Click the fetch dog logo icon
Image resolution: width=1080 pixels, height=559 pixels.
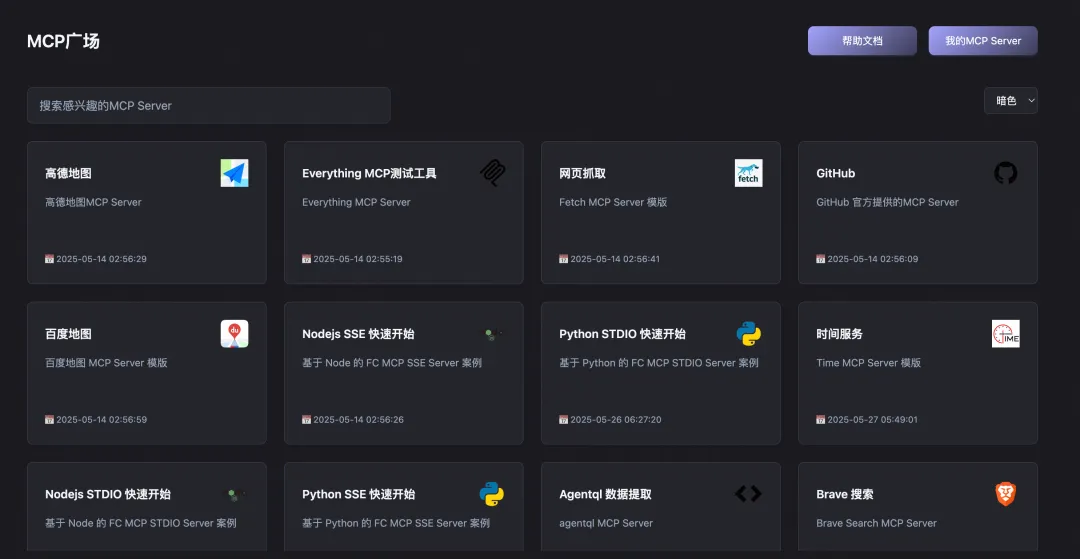pyautogui.click(x=749, y=173)
